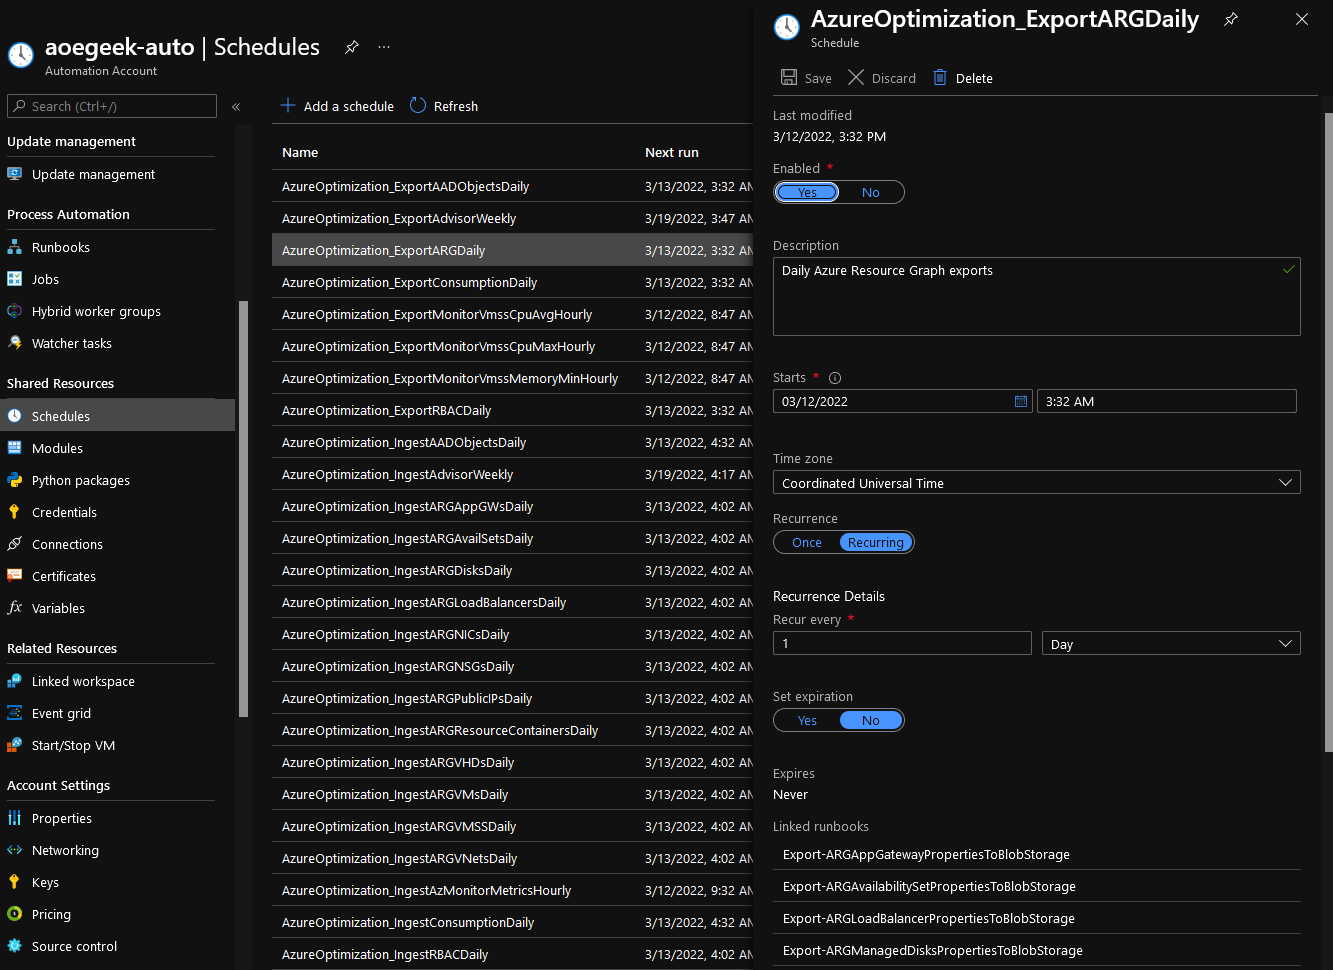The width and height of the screenshot is (1333, 970).
Task: Sort by the Name column header
Action: 300,153
